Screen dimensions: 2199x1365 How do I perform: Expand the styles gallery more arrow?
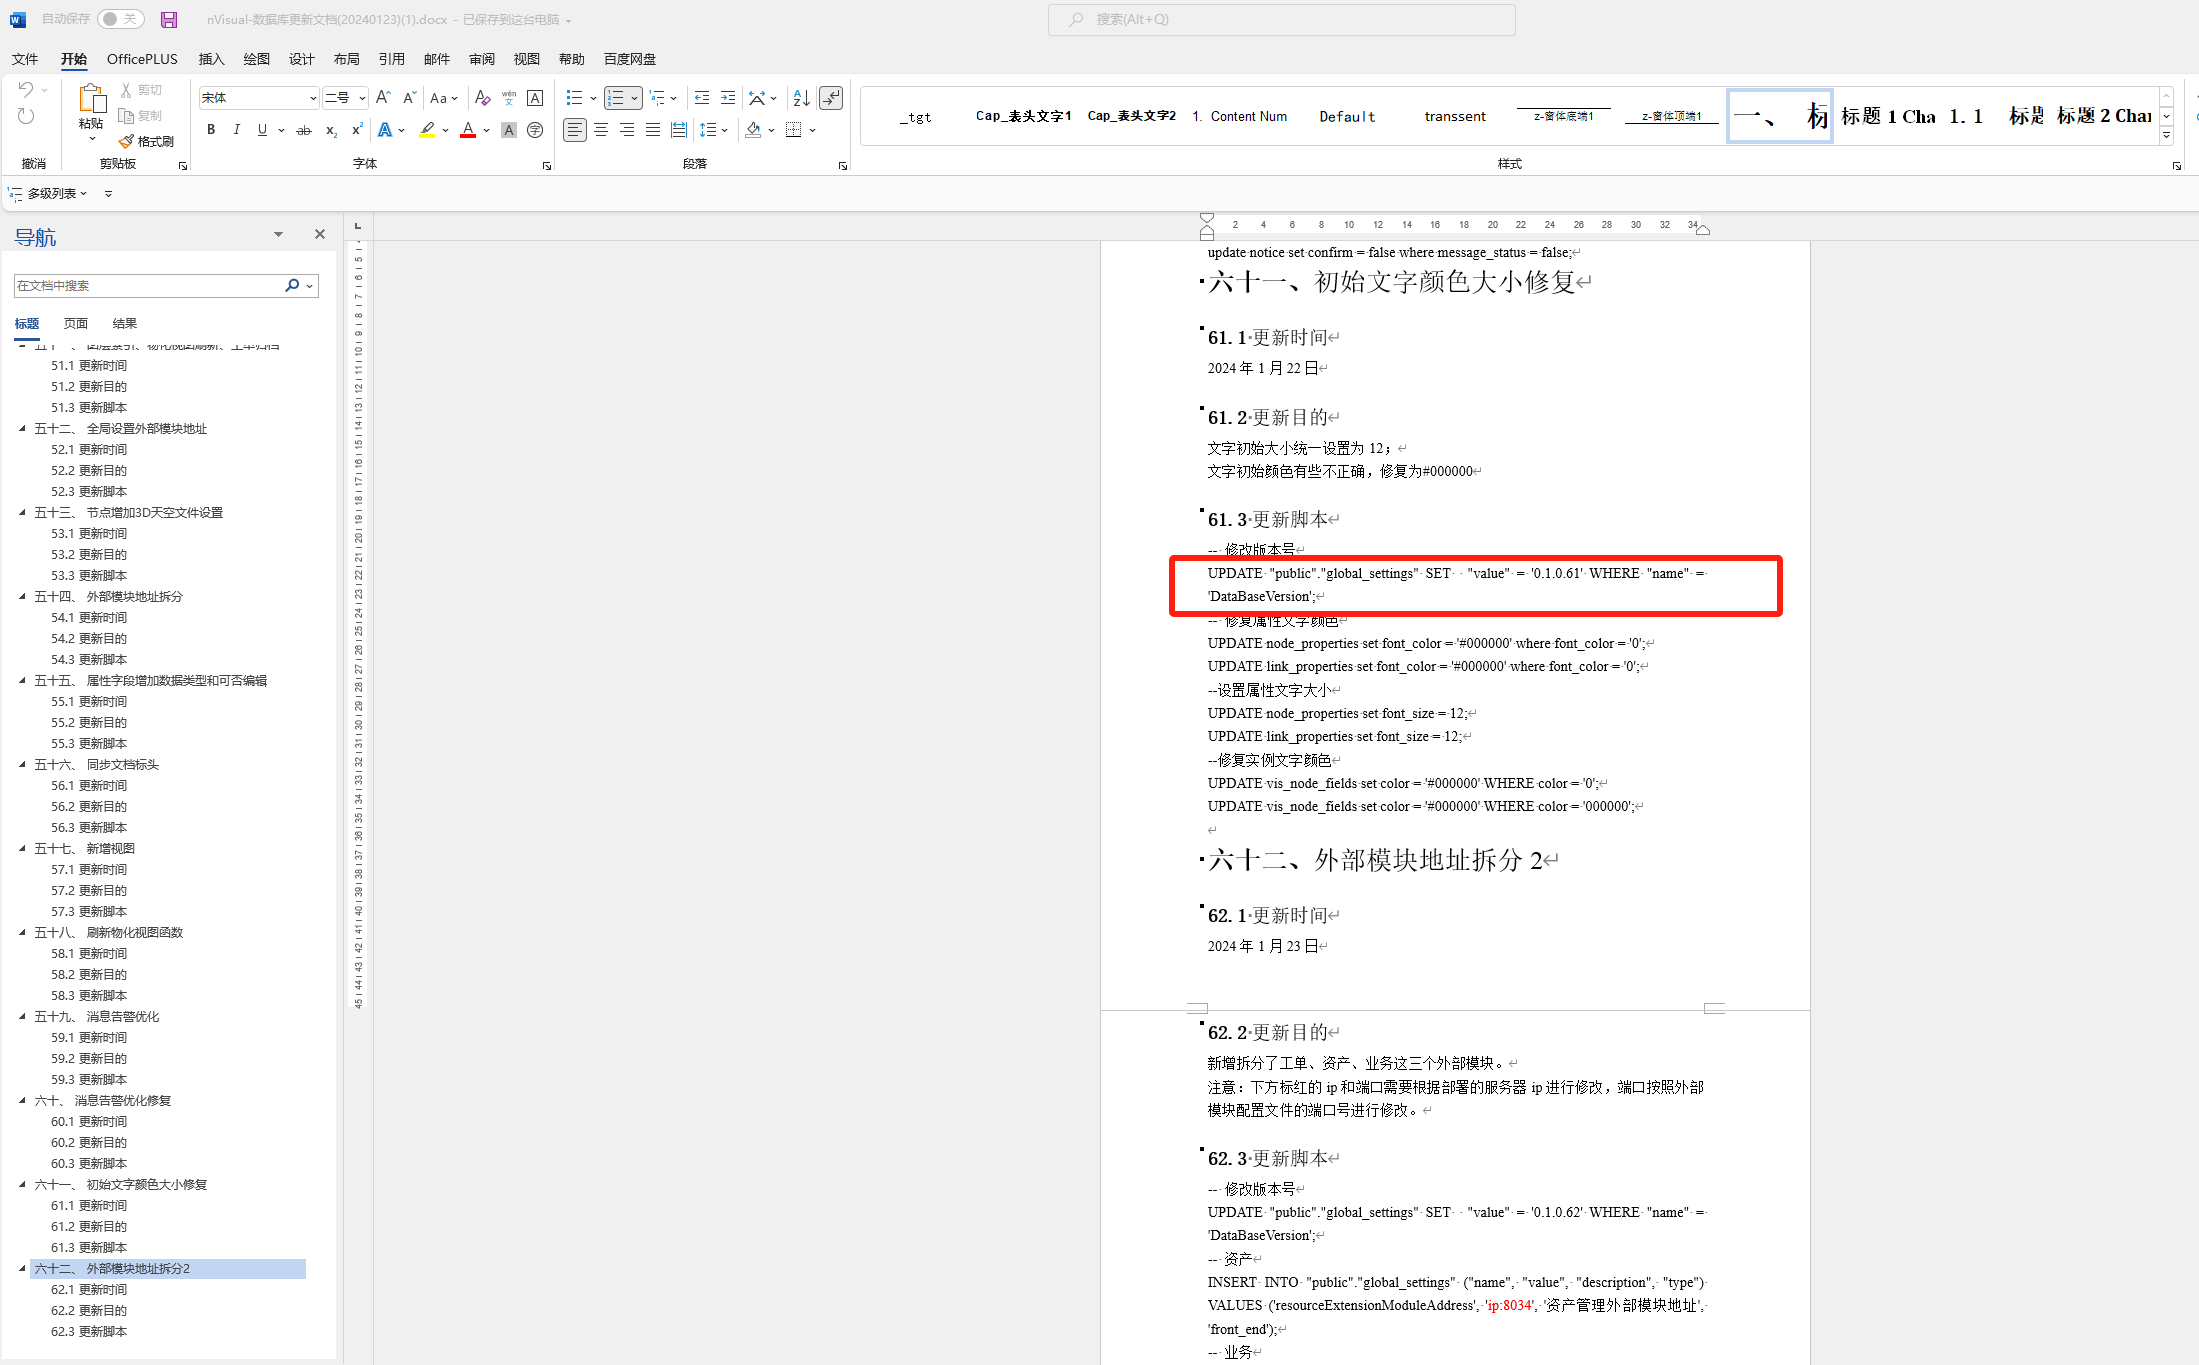click(2166, 135)
